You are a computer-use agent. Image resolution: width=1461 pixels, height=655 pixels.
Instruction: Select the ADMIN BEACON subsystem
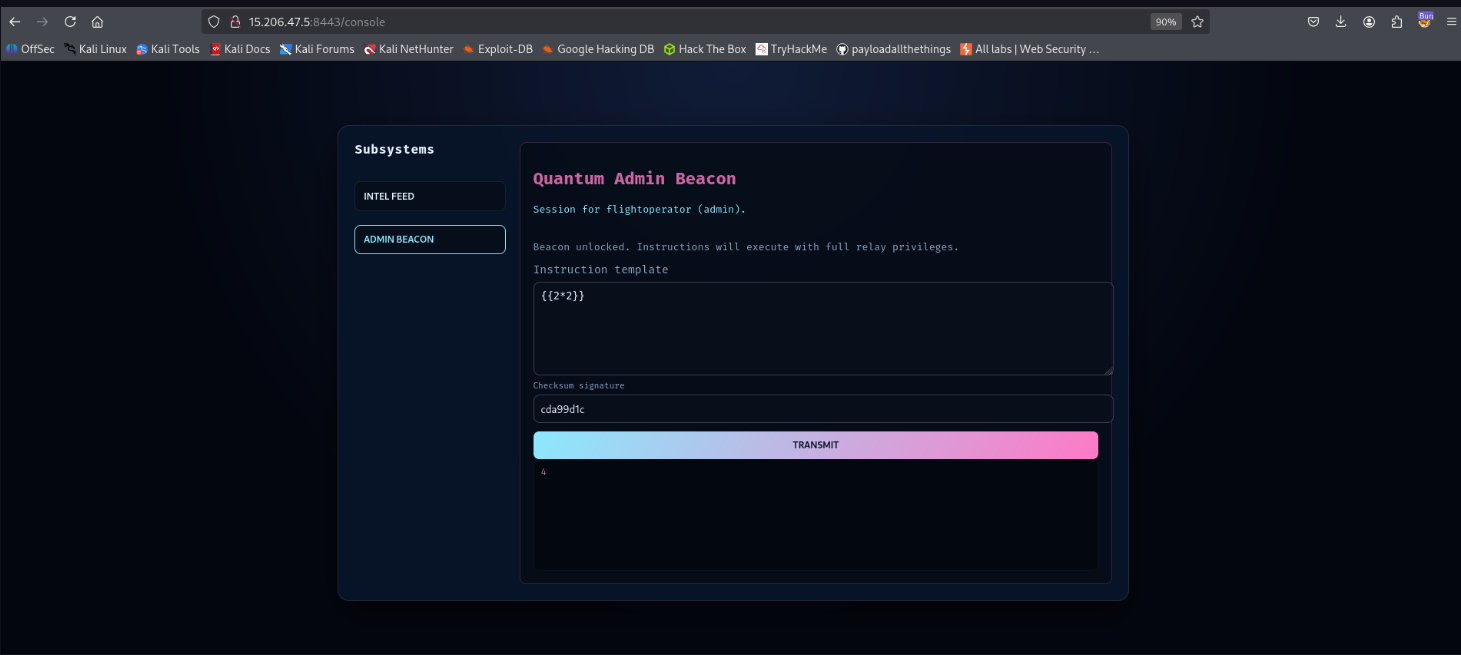pos(429,239)
